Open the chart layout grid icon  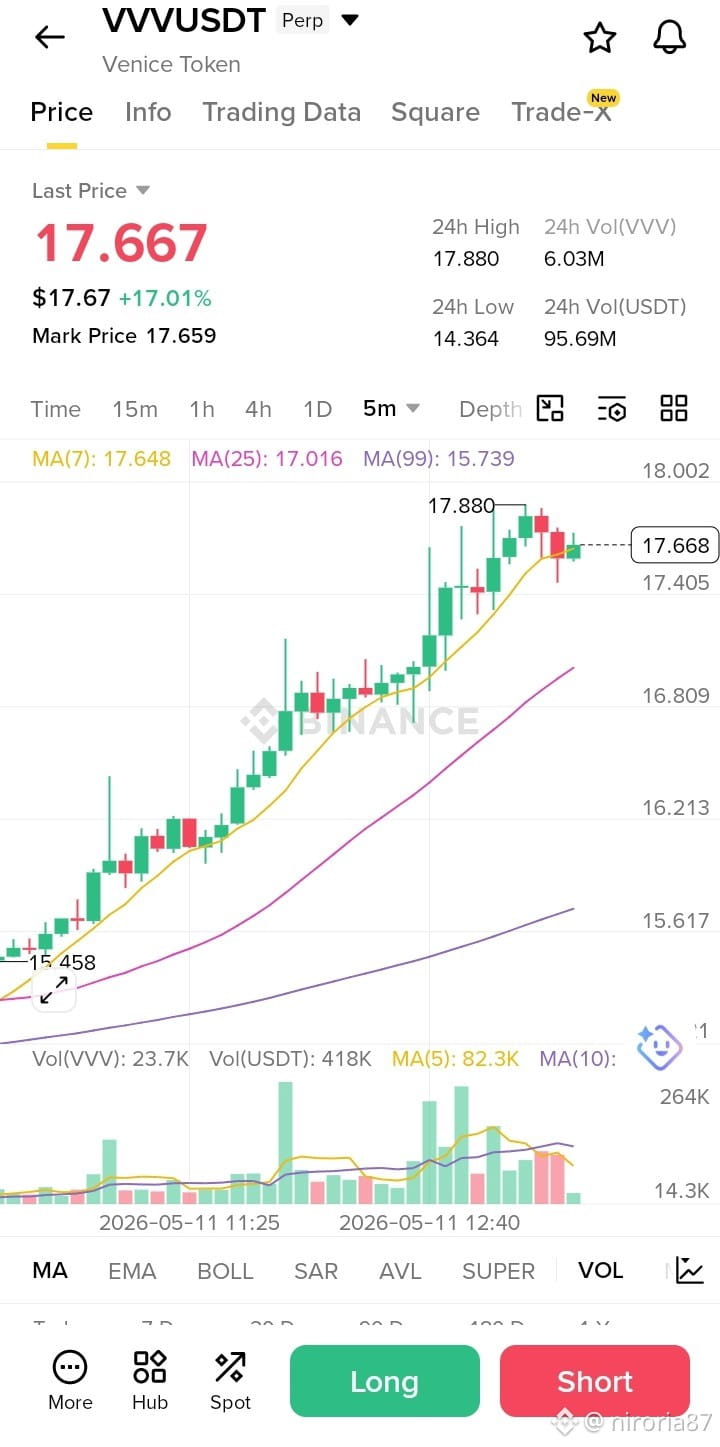tap(674, 408)
